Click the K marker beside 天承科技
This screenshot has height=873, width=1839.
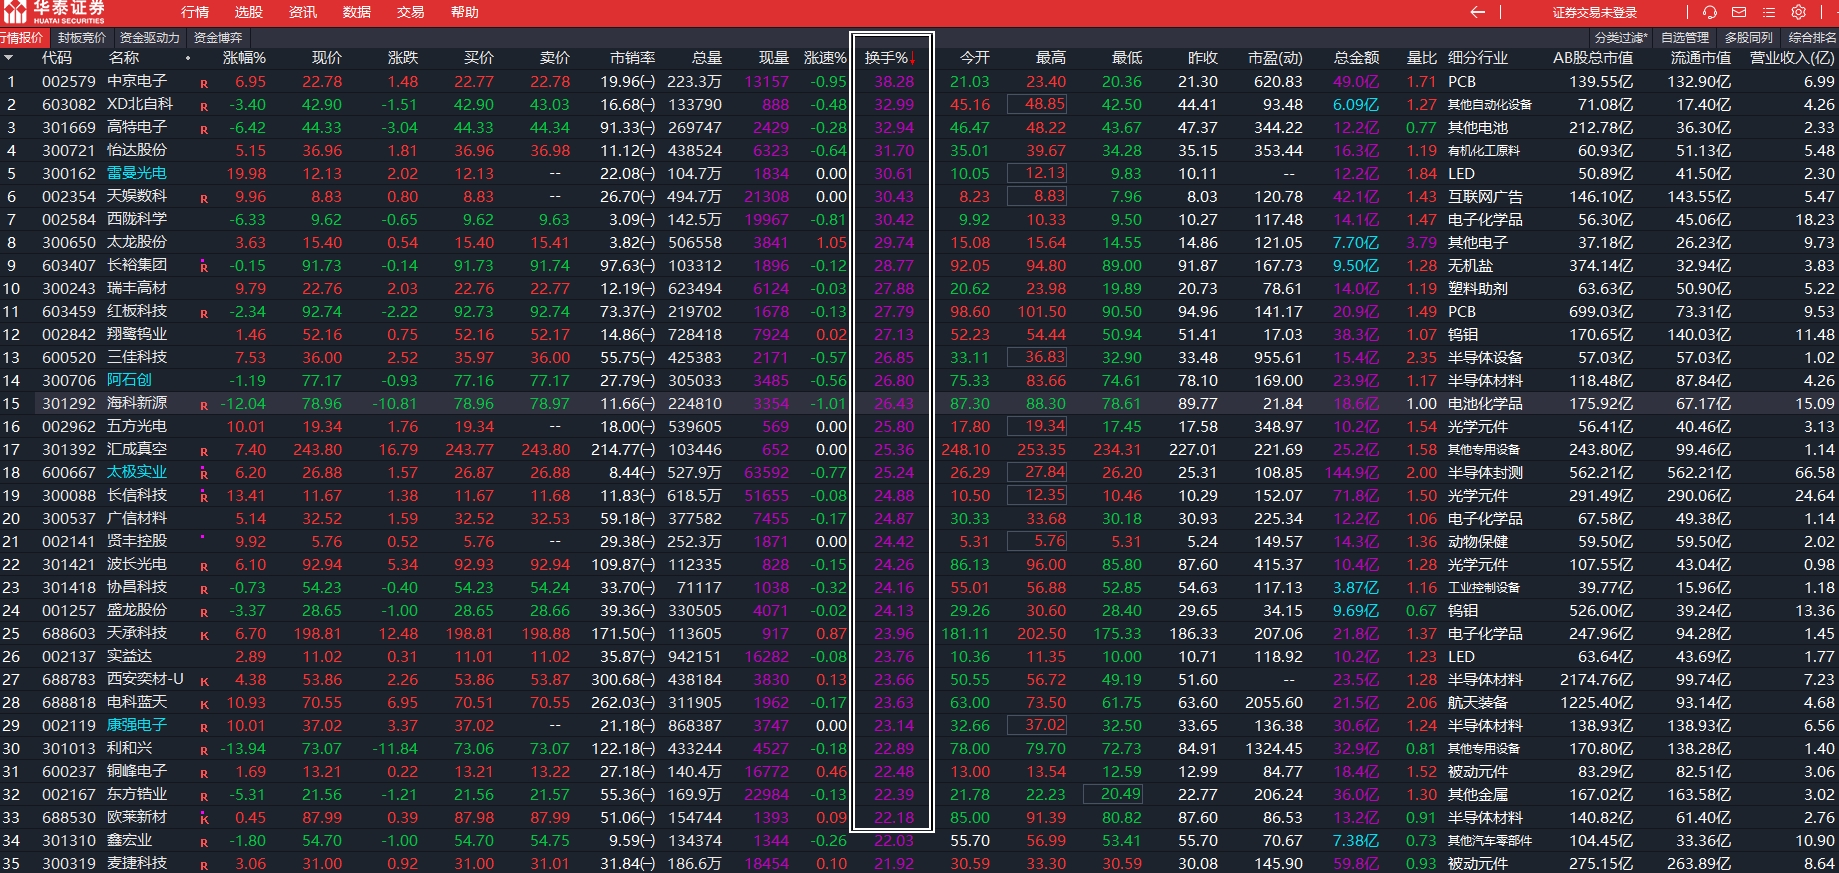coord(204,636)
